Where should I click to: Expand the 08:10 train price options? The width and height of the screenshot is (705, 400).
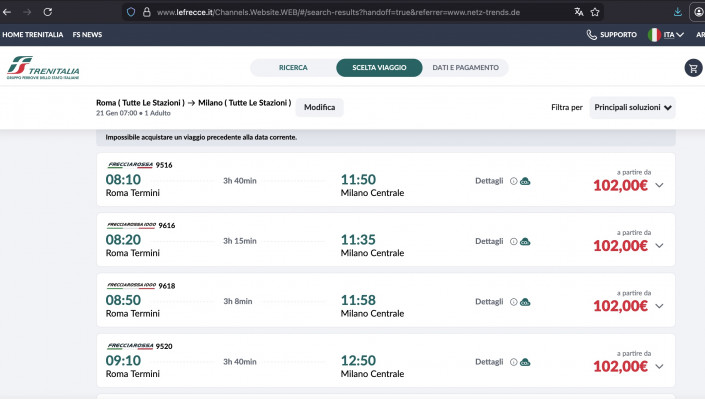659,185
